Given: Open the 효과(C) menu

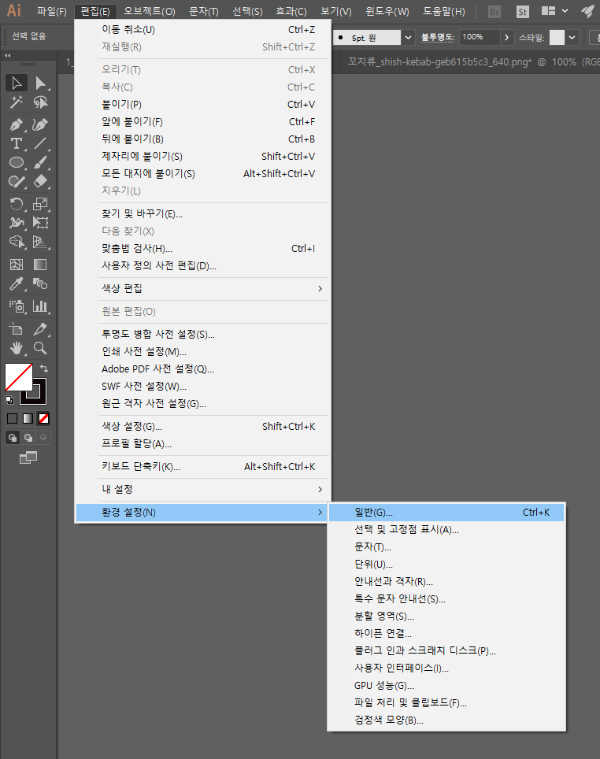Looking at the screenshot, I should [x=291, y=12].
